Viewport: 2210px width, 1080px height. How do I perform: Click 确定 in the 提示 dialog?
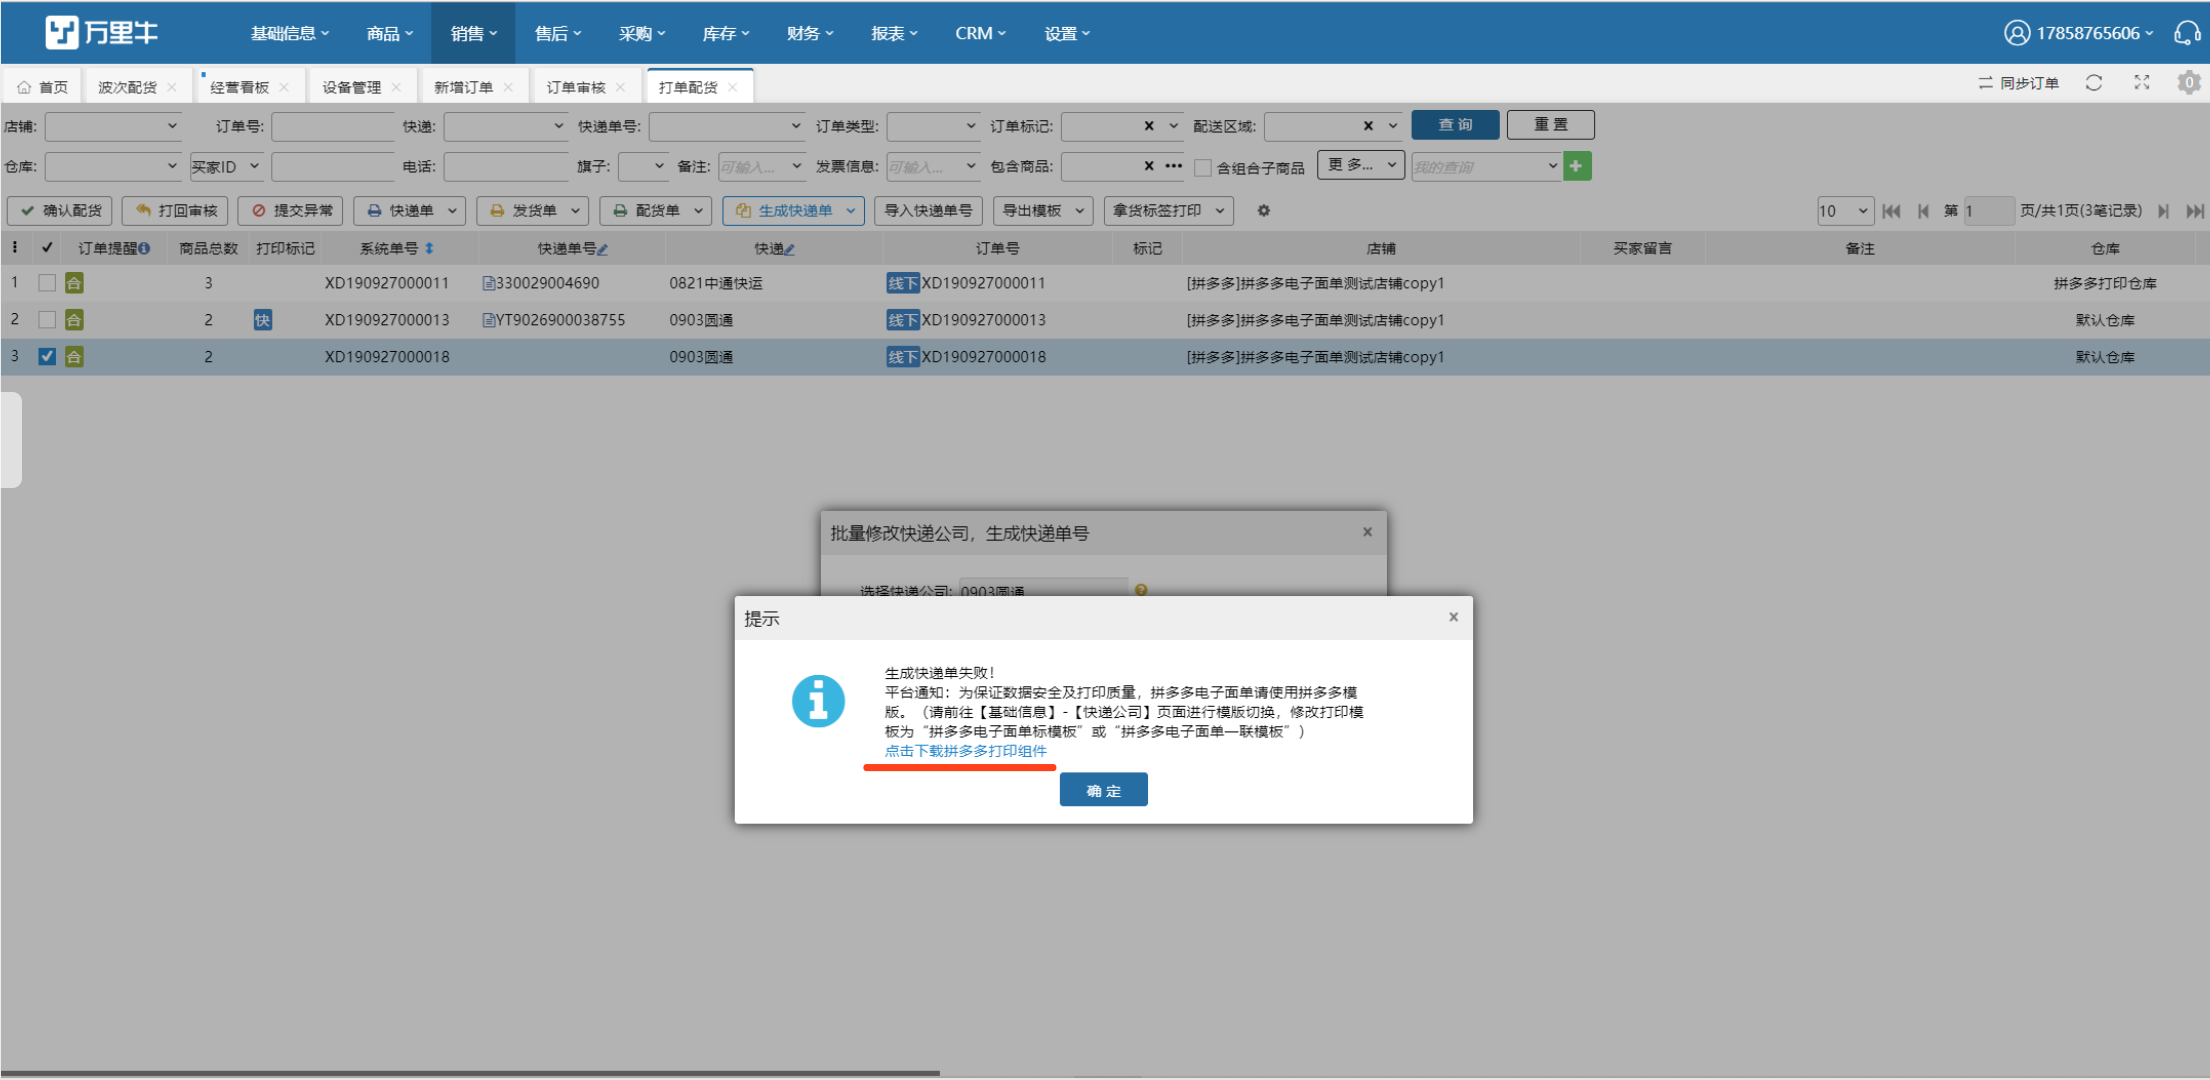[1103, 790]
